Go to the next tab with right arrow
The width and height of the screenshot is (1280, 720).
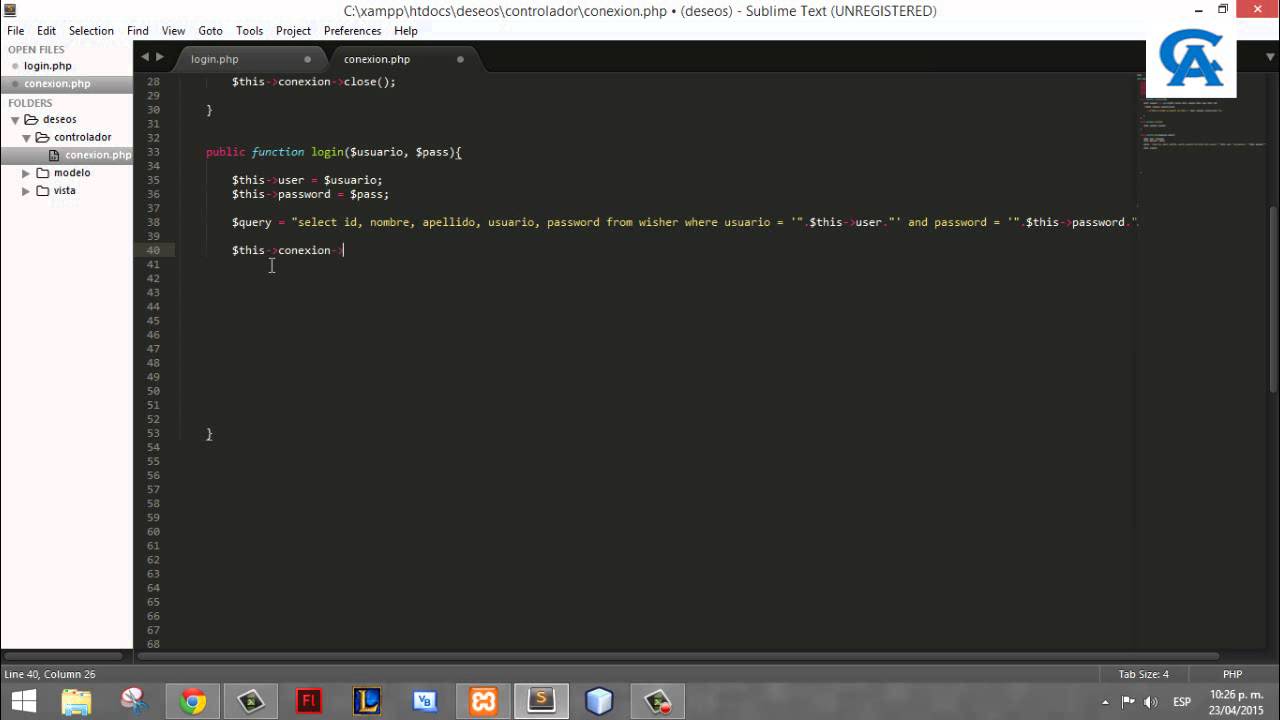click(160, 57)
